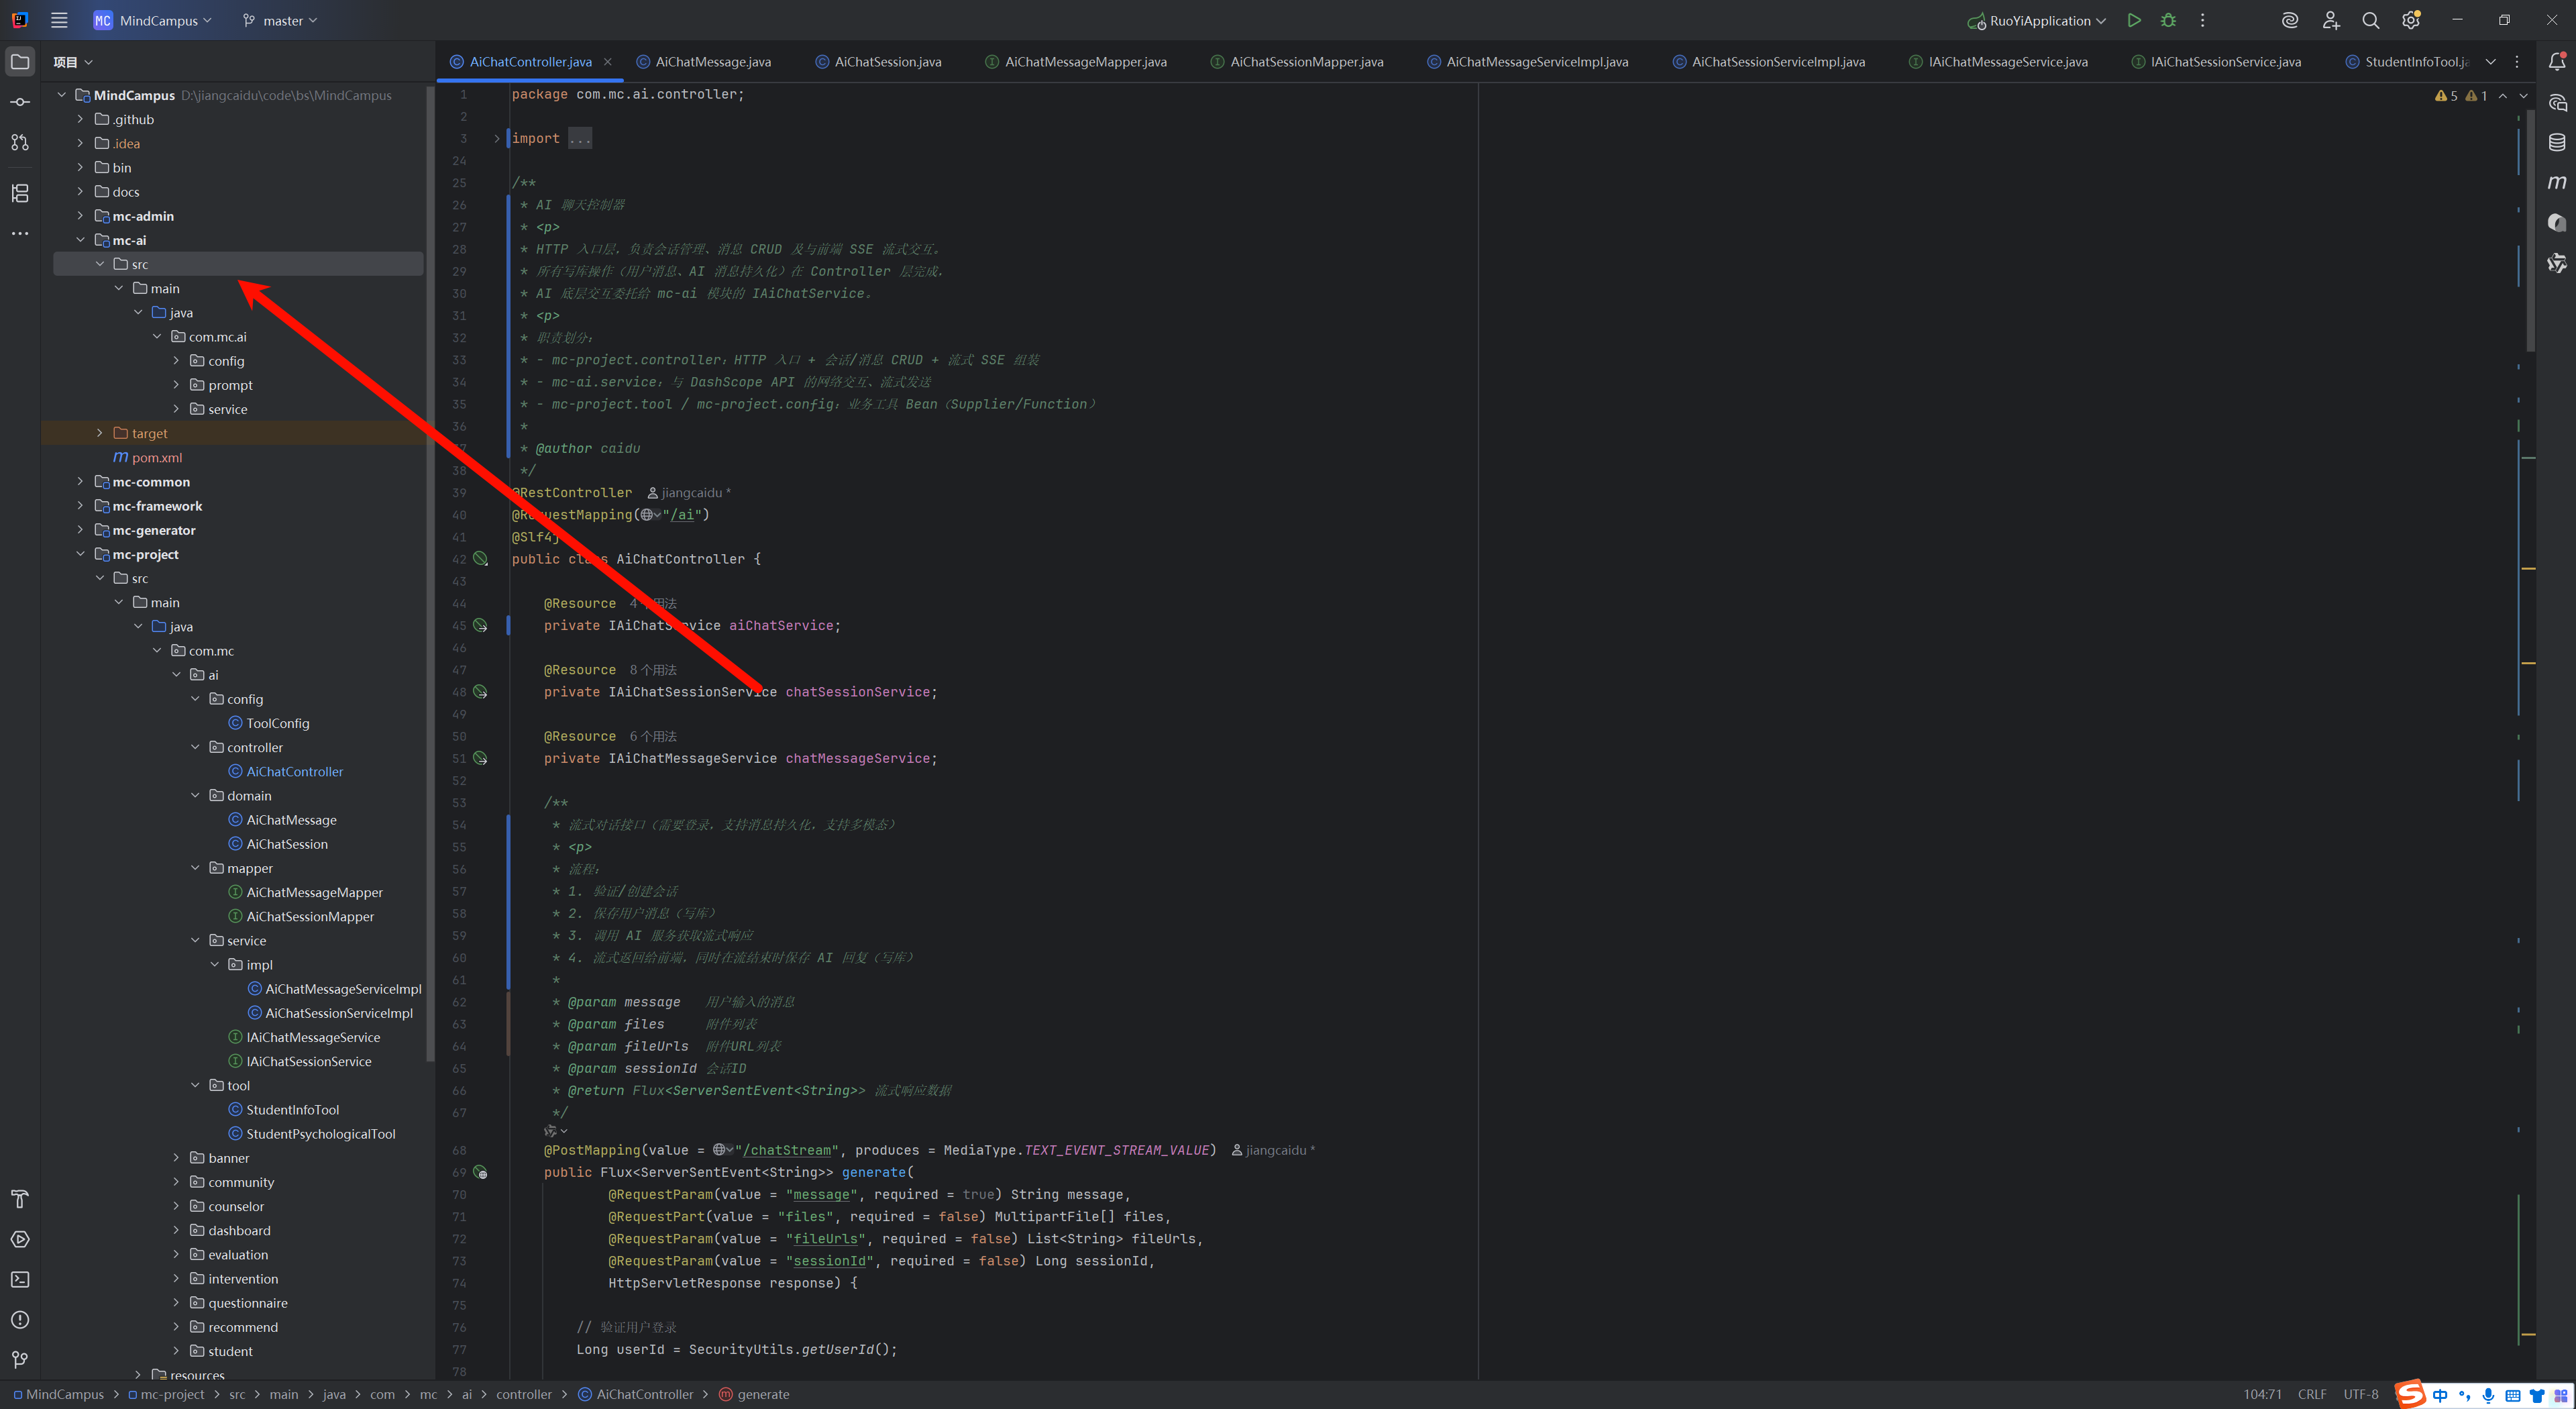Open Search Everywhere magnifier
Viewport: 2576px width, 1409px height.
(2370, 20)
